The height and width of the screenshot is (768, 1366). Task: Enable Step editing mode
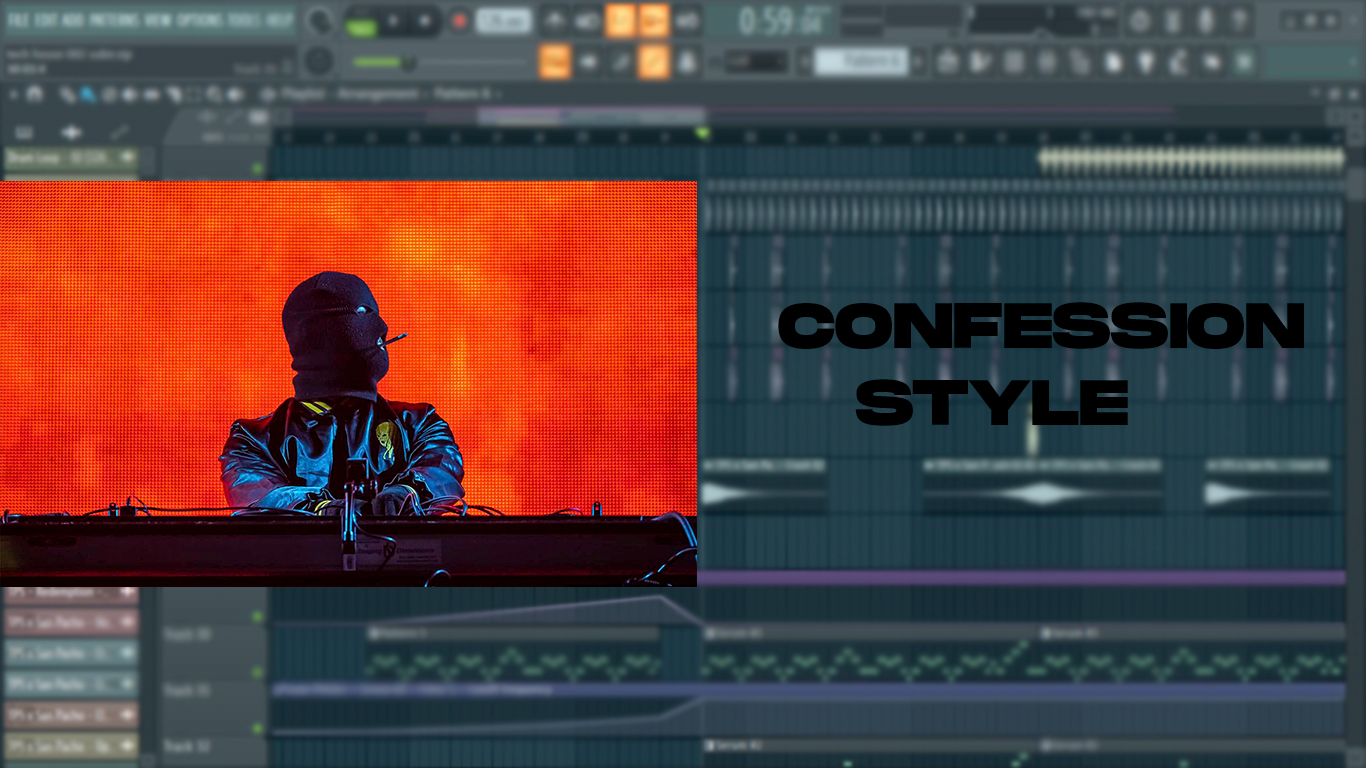[x=620, y=62]
